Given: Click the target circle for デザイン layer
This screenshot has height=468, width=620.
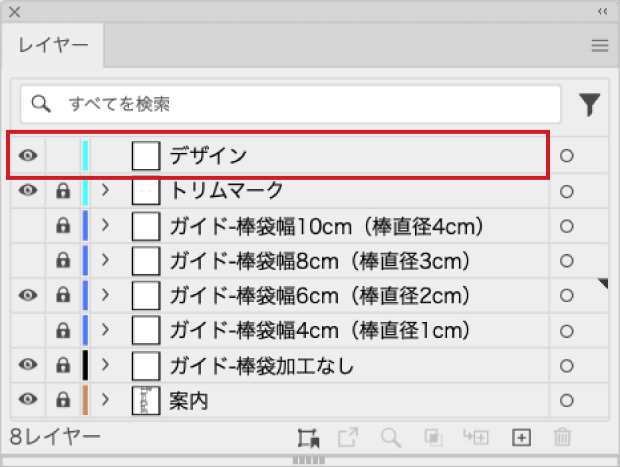Looking at the screenshot, I should click(x=567, y=156).
